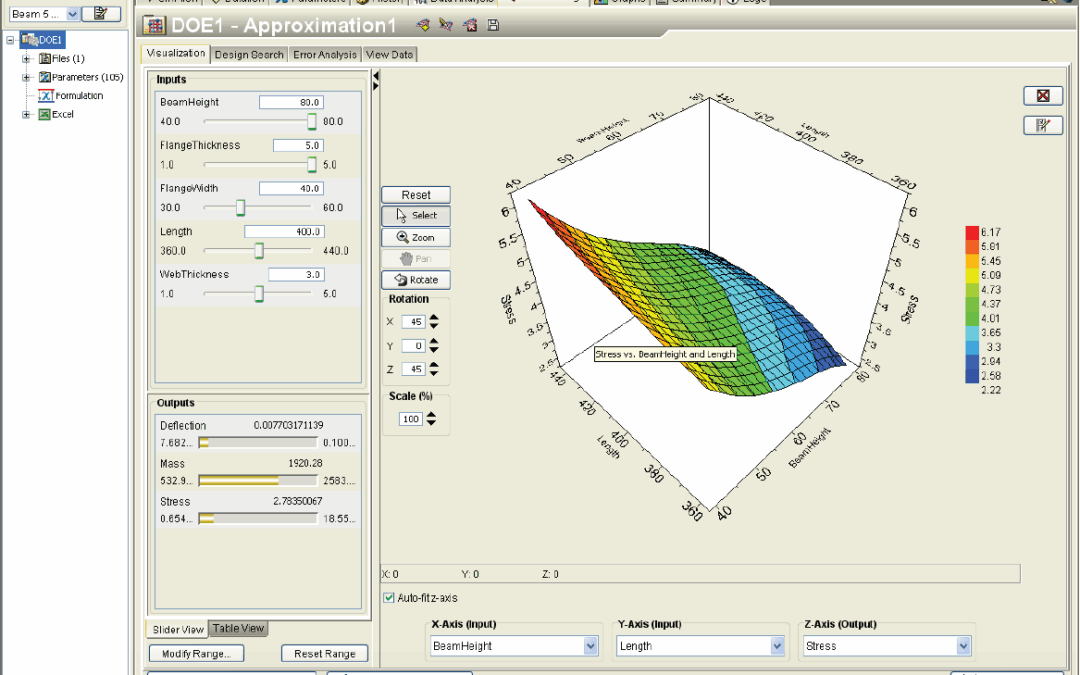
Task: Activate the Rotate tool
Action: tap(416, 280)
